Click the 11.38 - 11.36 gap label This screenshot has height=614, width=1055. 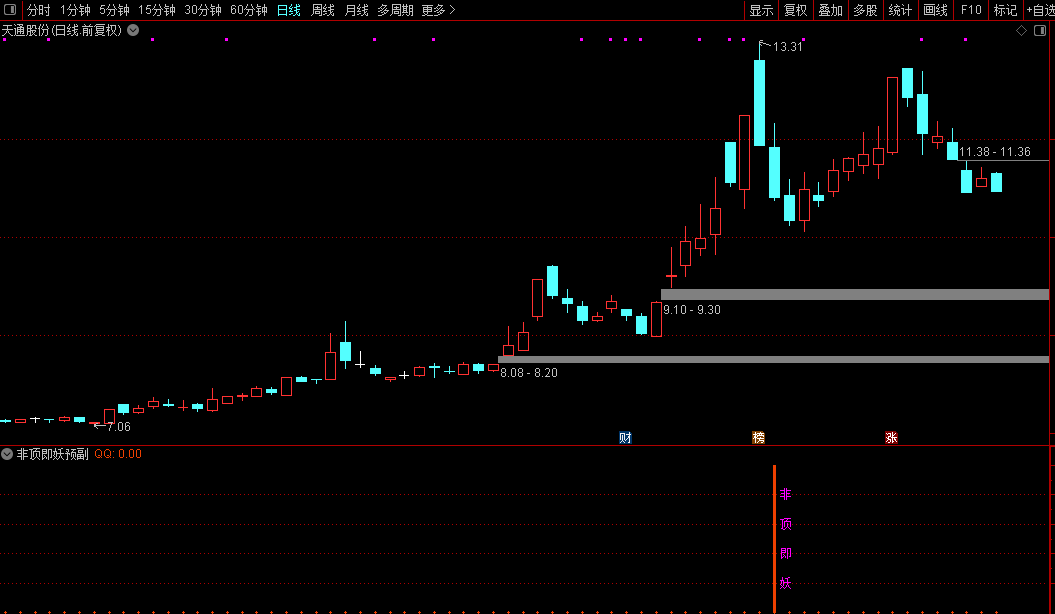pos(994,152)
